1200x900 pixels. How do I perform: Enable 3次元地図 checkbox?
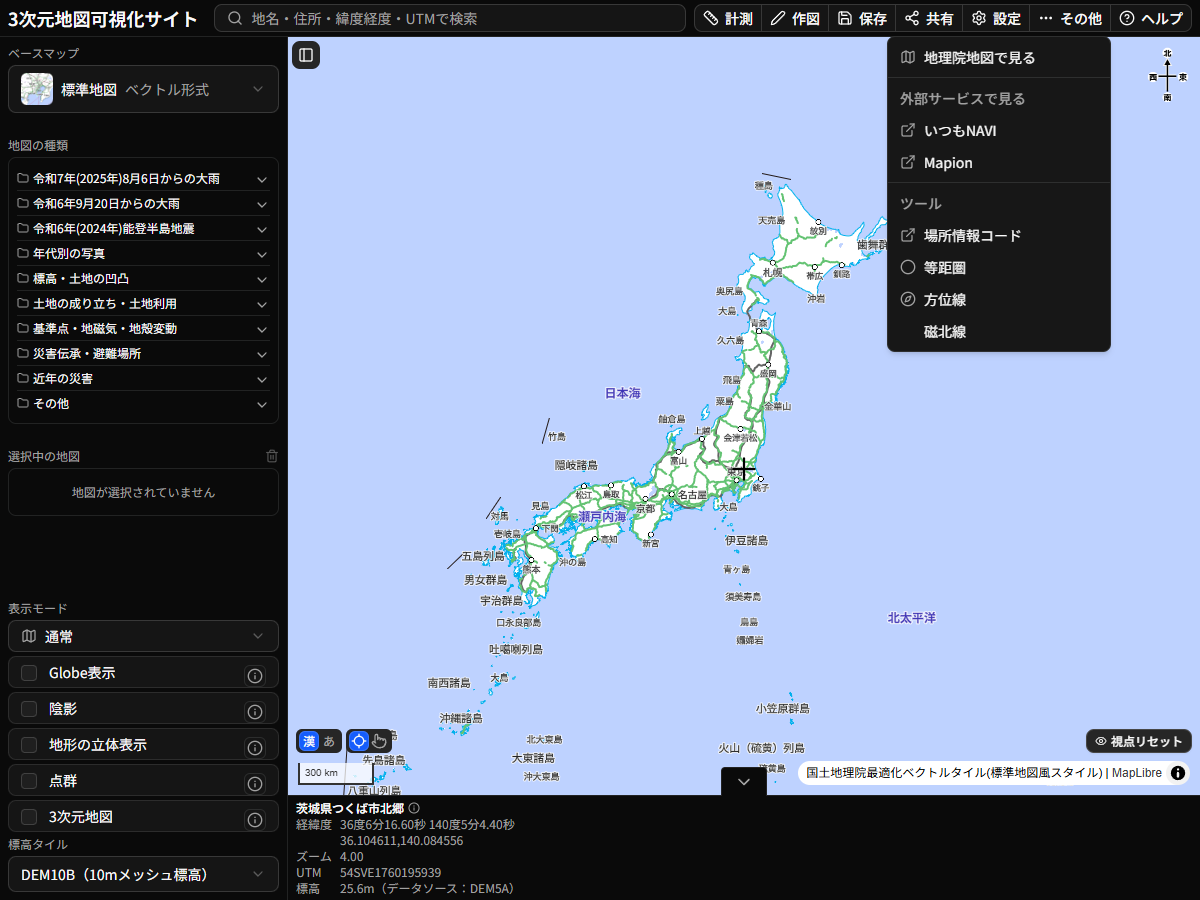point(29,817)
